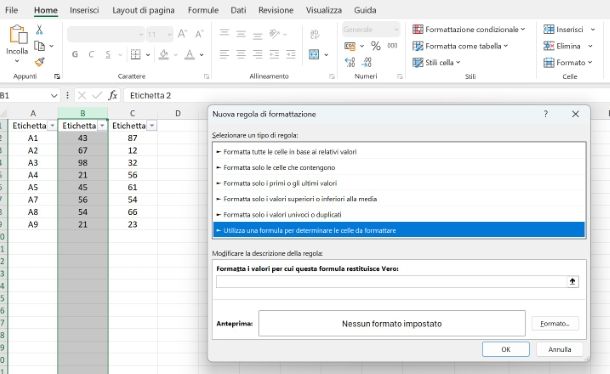
Task: Select rule valori univoci o duplicati
Action: pos(399,214)
